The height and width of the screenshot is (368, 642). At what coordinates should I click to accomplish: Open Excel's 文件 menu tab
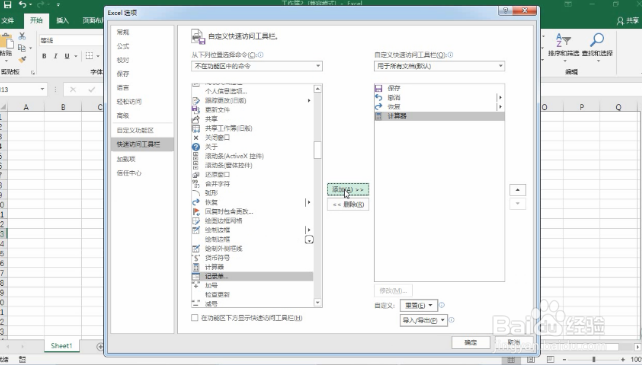pyautogui.click(x=8, y=20)
